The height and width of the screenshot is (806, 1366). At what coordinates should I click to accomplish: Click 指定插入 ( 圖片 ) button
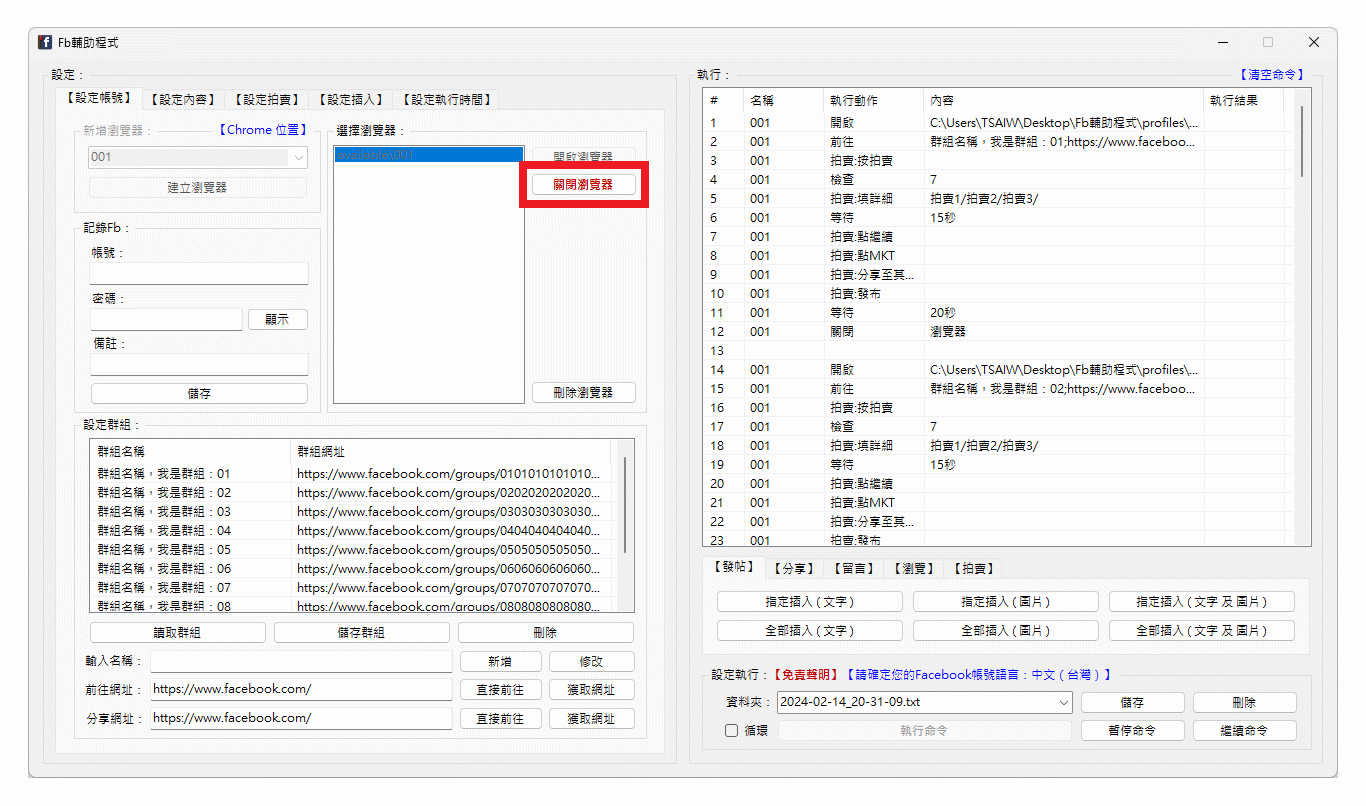click(1006, 602)
